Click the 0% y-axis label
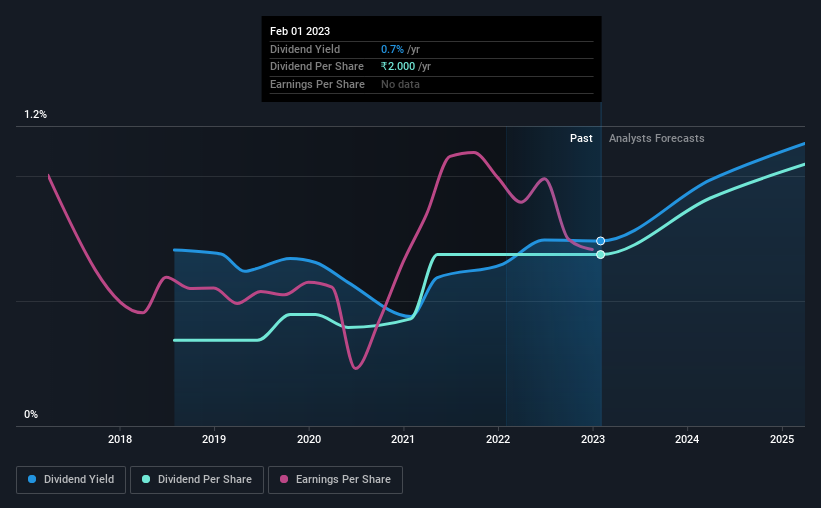Image resolution: width=821 pixels, height=508 pixels. 31,414
